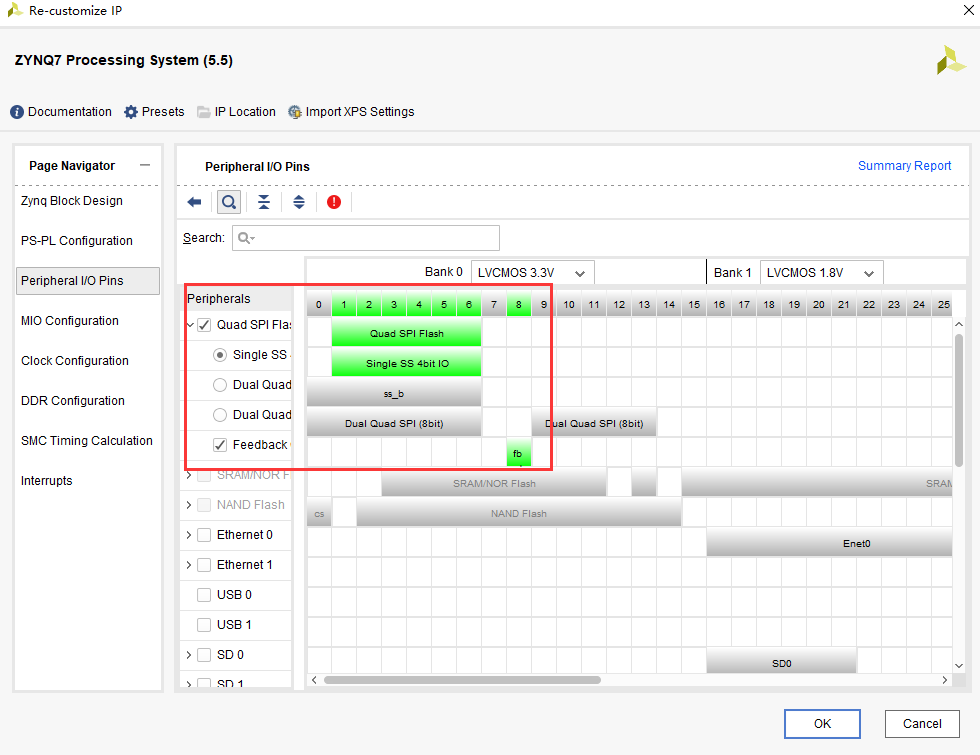
Task: Click the green fb feedback pin block
Action: pos(518,453)
